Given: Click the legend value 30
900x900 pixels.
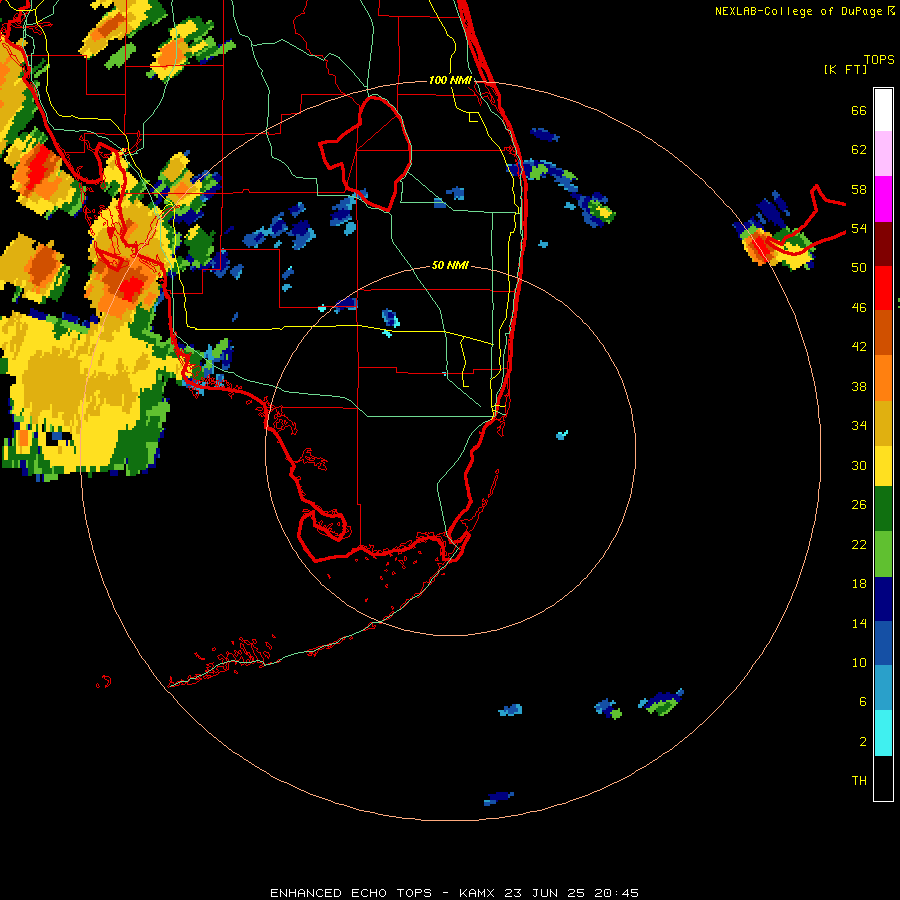Looking at the screenshot, I should [x=859, y=465].
